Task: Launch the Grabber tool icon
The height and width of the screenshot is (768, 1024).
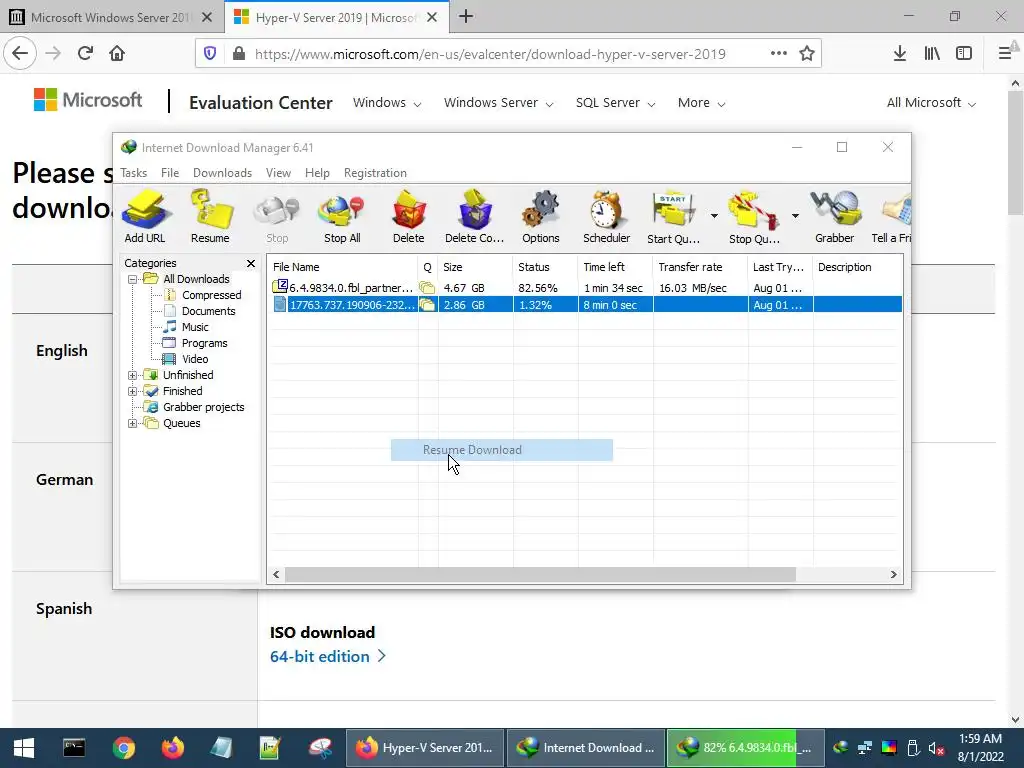Action: (835, 217)
